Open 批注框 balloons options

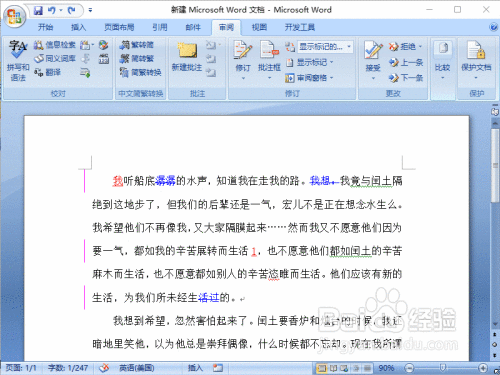click(x=269, y=60)
